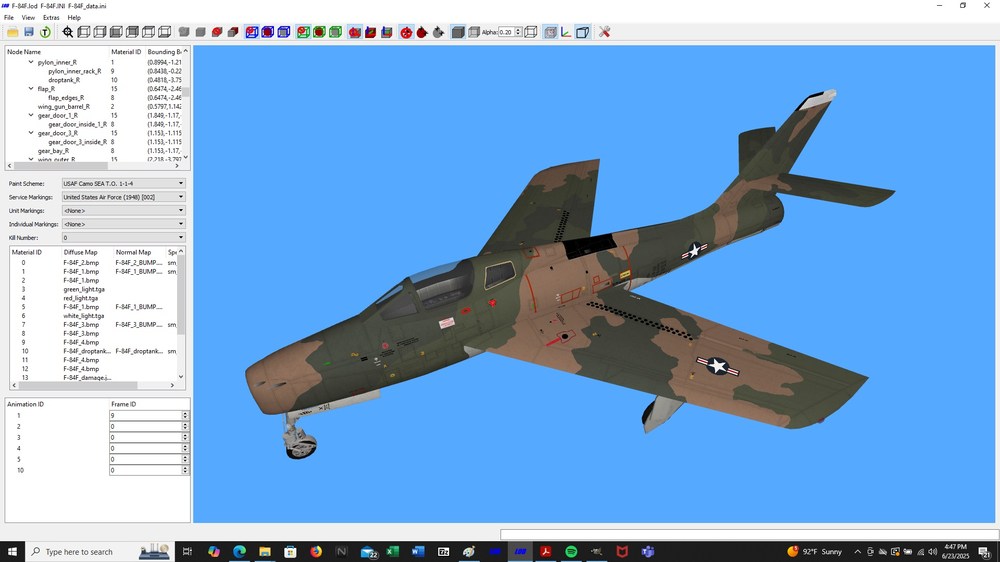Click the gray bomb toolbar icon
1000x562 pixels.
(x=438, y=32)
